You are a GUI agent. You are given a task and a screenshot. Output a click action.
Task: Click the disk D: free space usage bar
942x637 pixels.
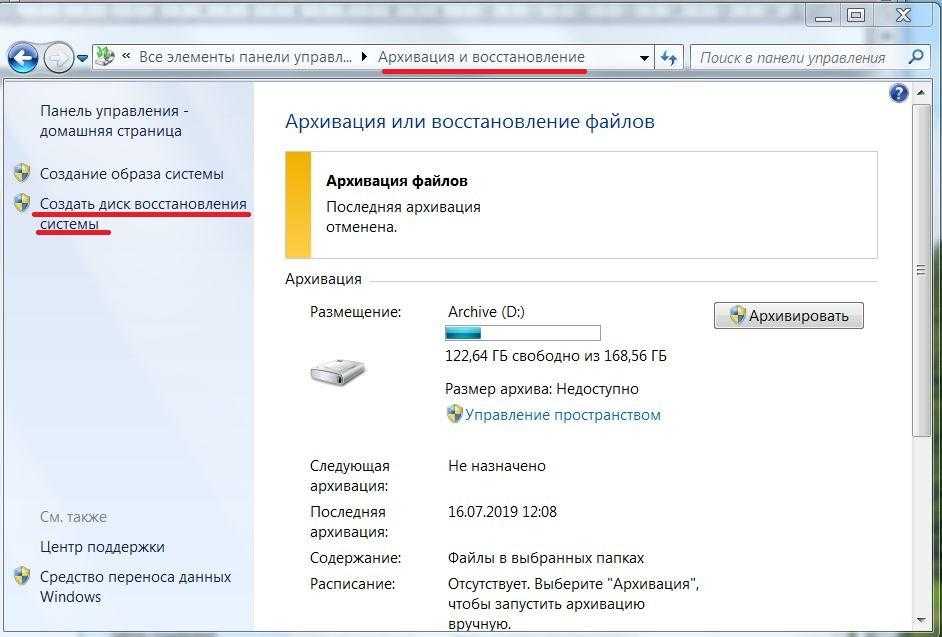pyautogui.click(x=522, y=333)
